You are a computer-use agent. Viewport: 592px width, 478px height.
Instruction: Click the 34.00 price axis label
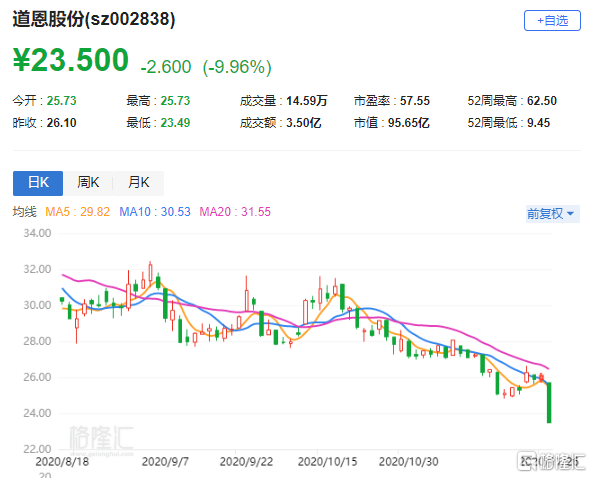pos(37,233)
